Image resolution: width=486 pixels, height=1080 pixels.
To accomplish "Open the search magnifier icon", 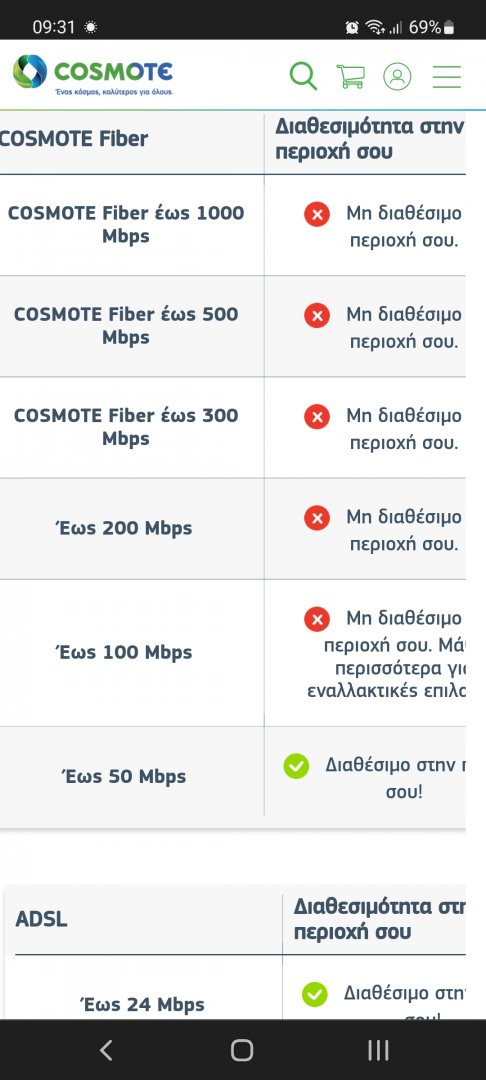I will [x=304, y=76].
